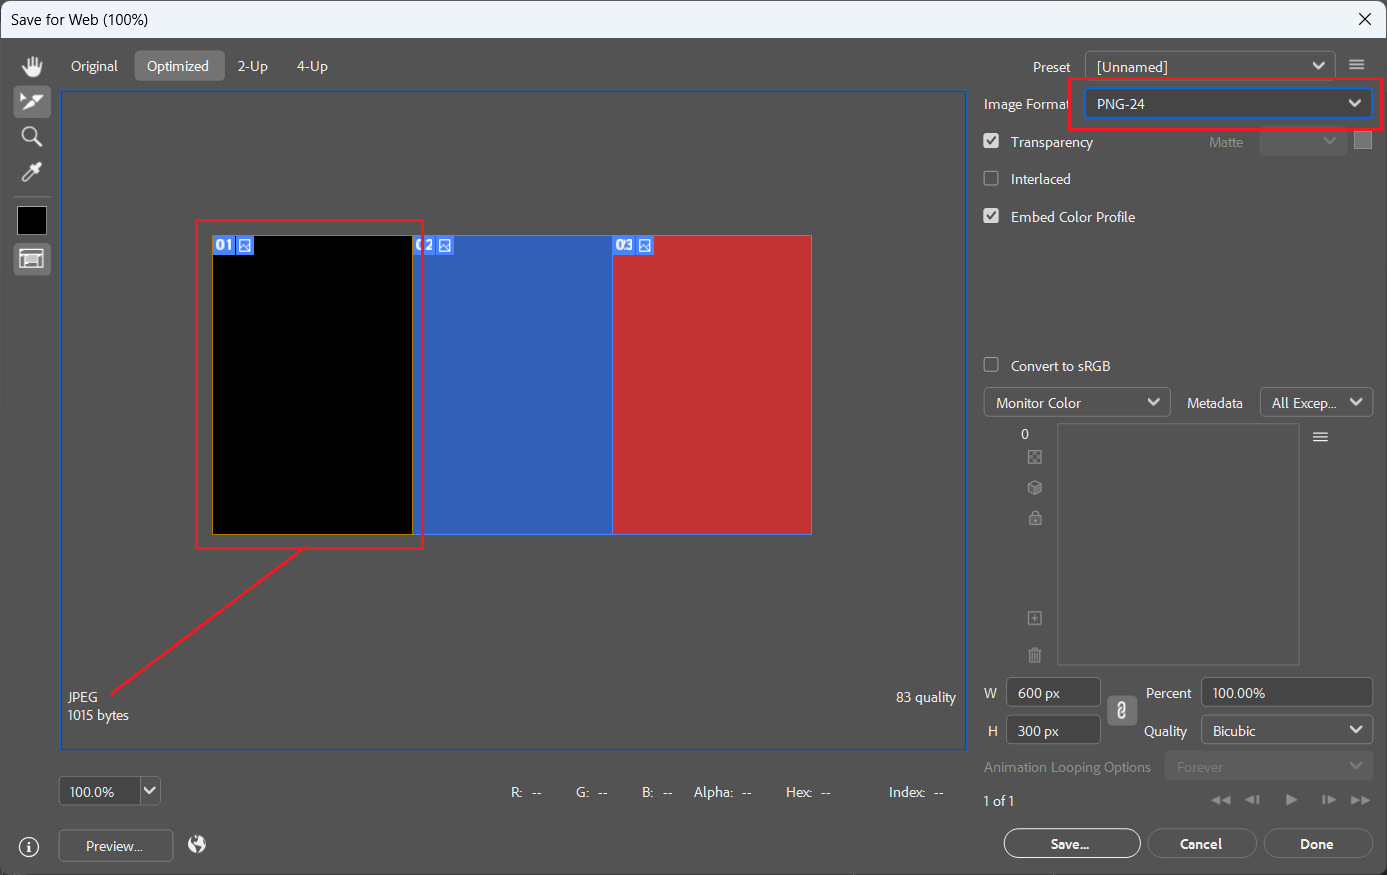The width and height of the screenshot is (1387, 875).
Task: Select the red slice 03
Action: 712,385
